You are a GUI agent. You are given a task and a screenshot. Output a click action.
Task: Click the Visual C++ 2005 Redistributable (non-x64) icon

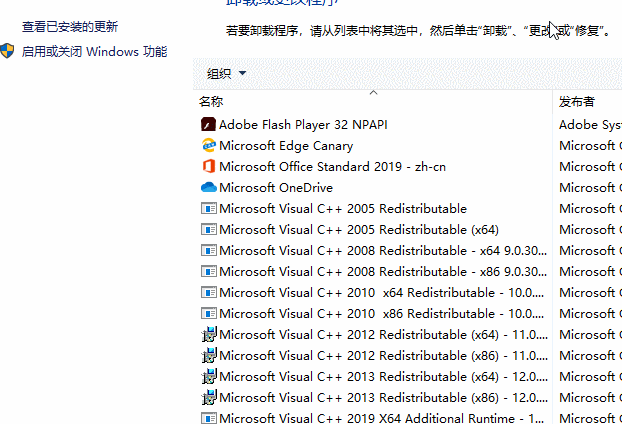[208, 209]
